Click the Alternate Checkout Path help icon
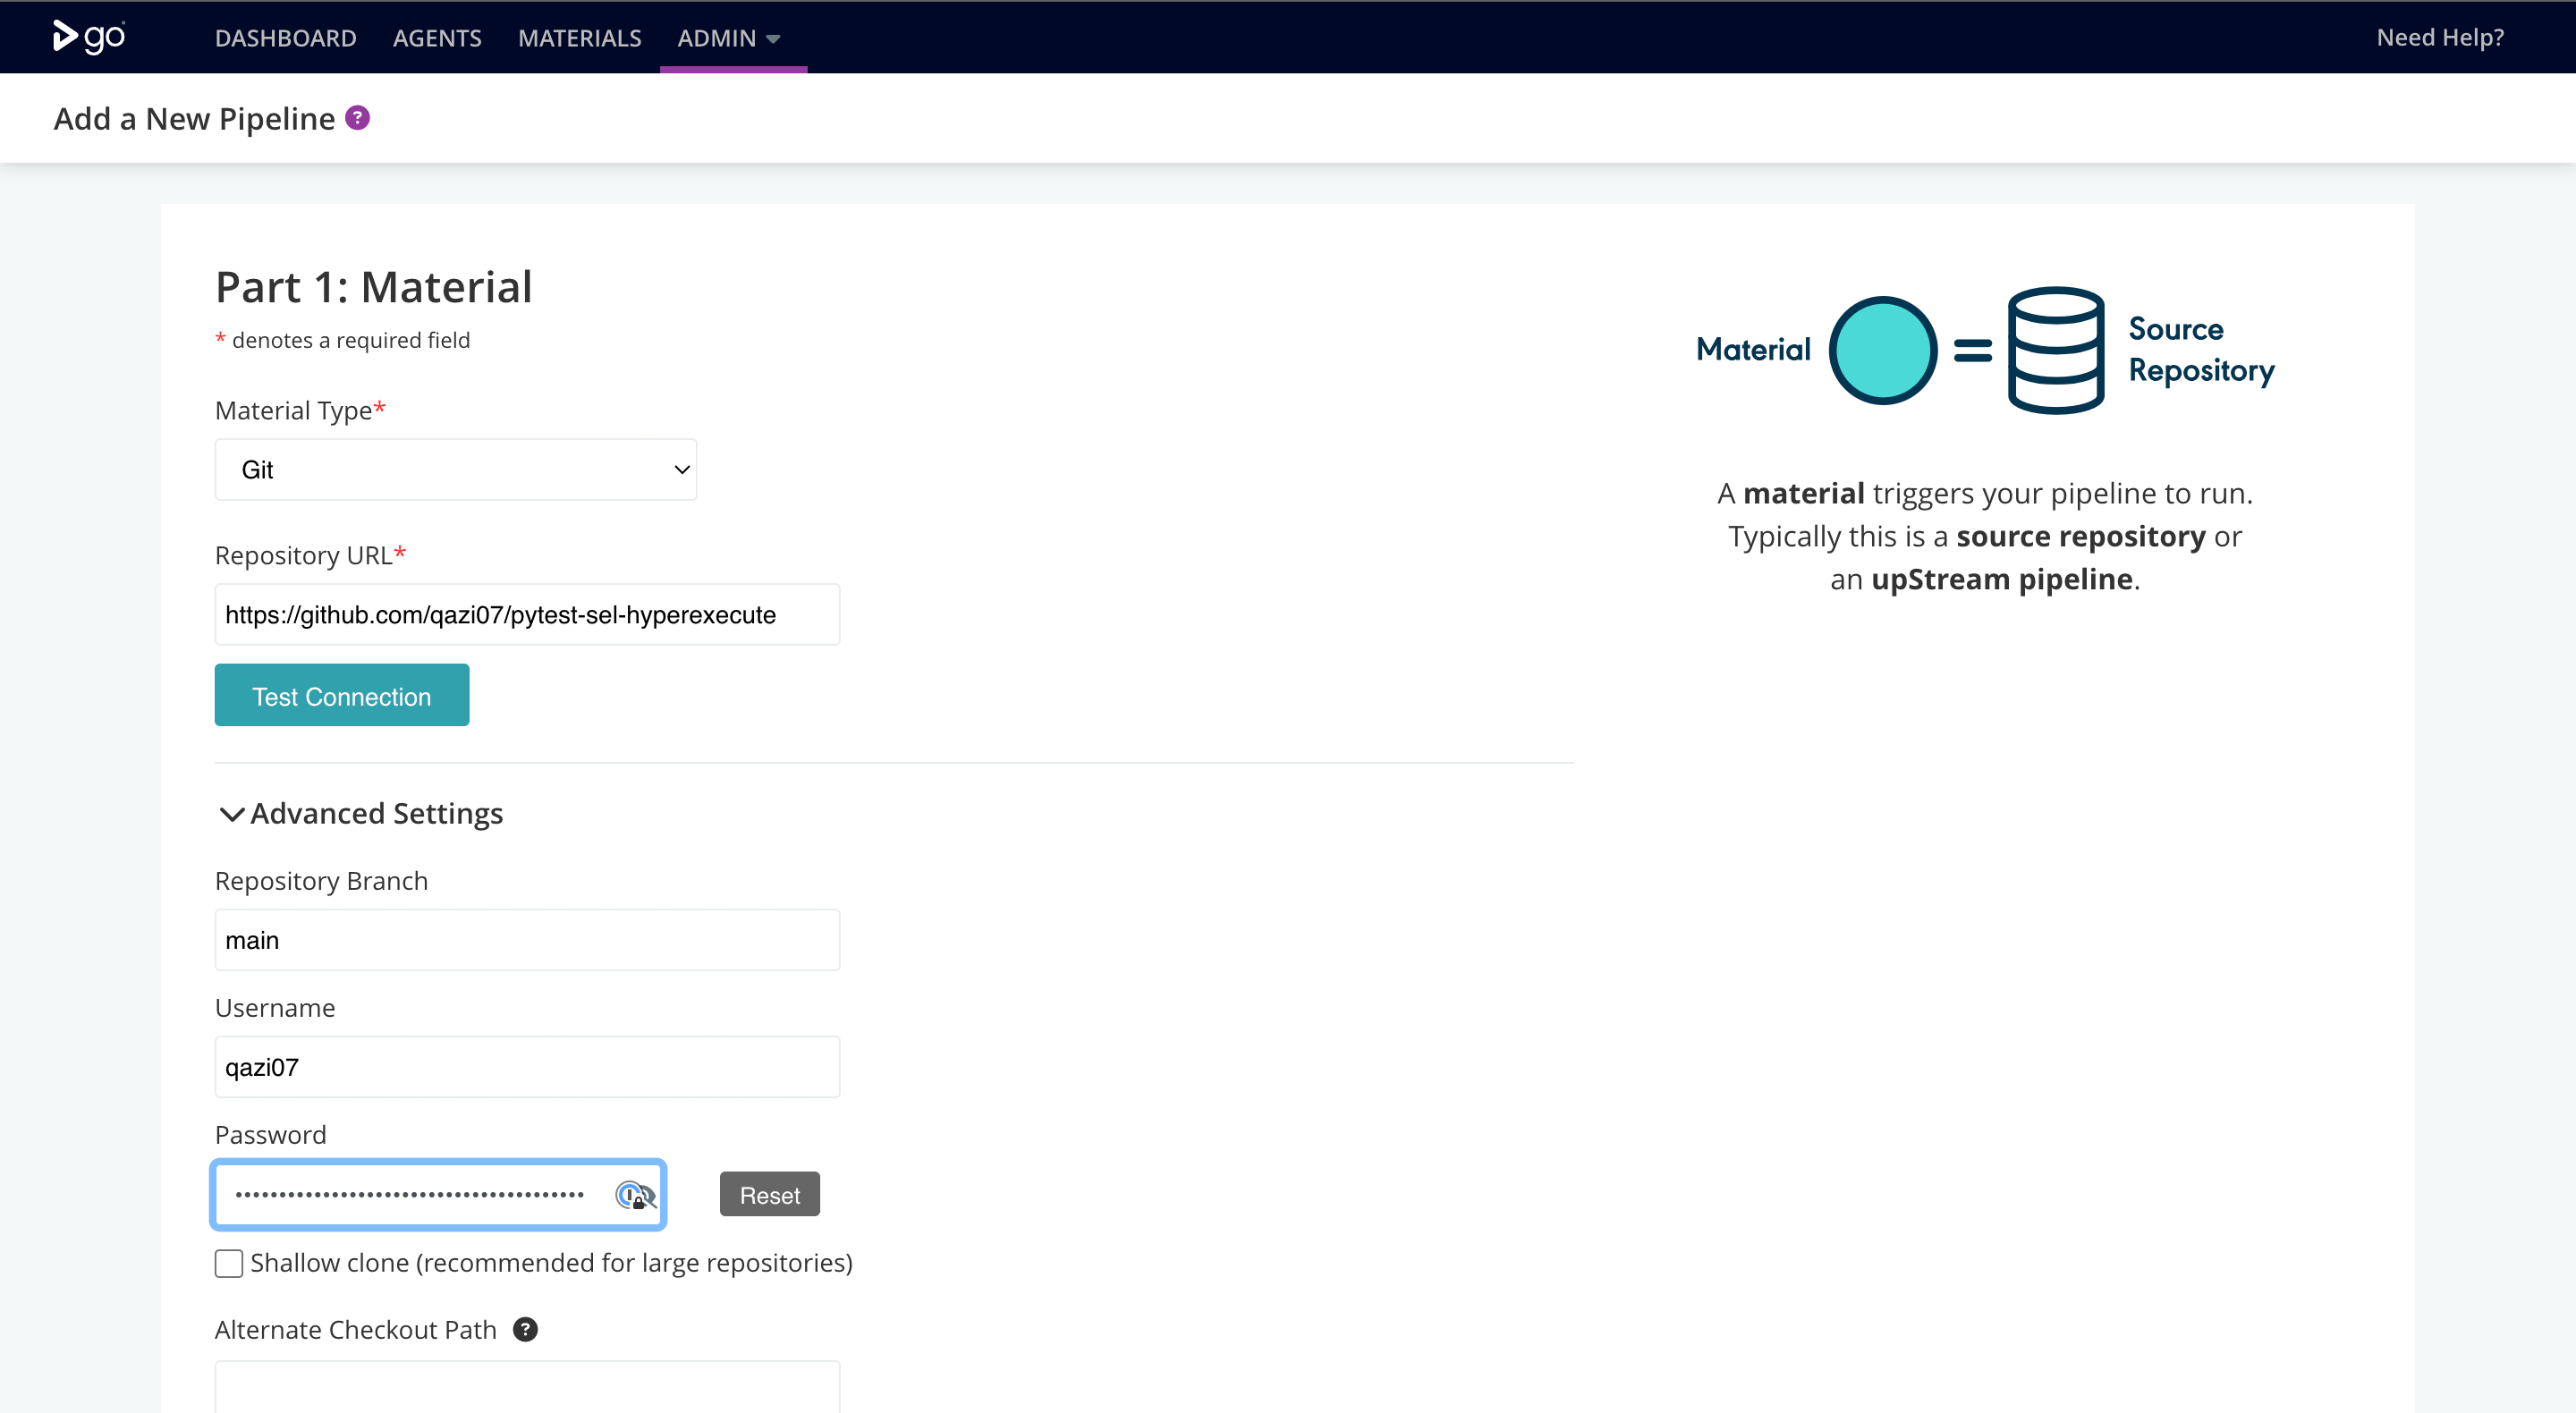The width and height of the screenshot is (2576, 1413). pos(525,1329)
